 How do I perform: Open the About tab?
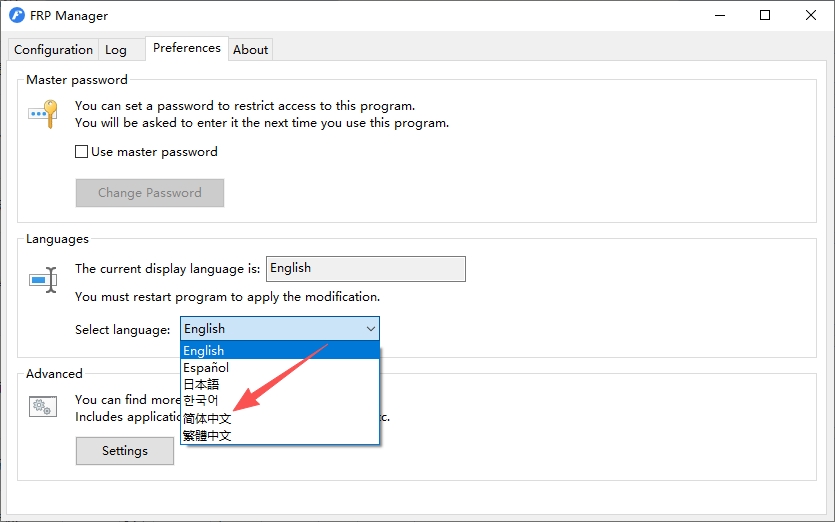(250, 50)
